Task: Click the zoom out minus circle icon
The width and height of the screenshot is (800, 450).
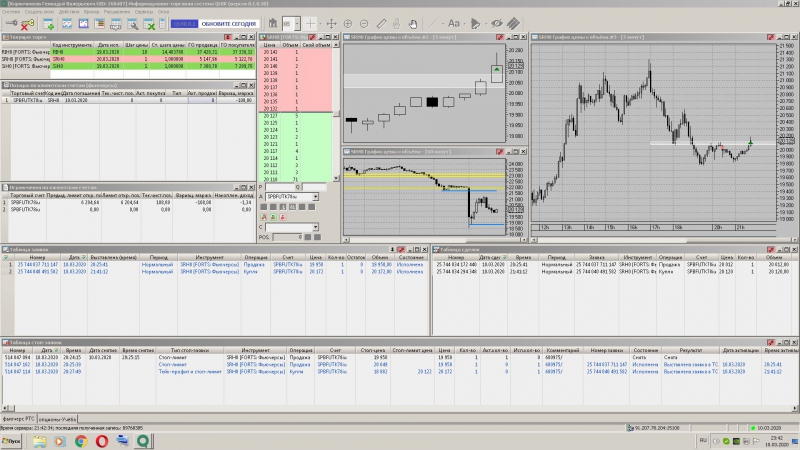Action: (x=364, y=23)
